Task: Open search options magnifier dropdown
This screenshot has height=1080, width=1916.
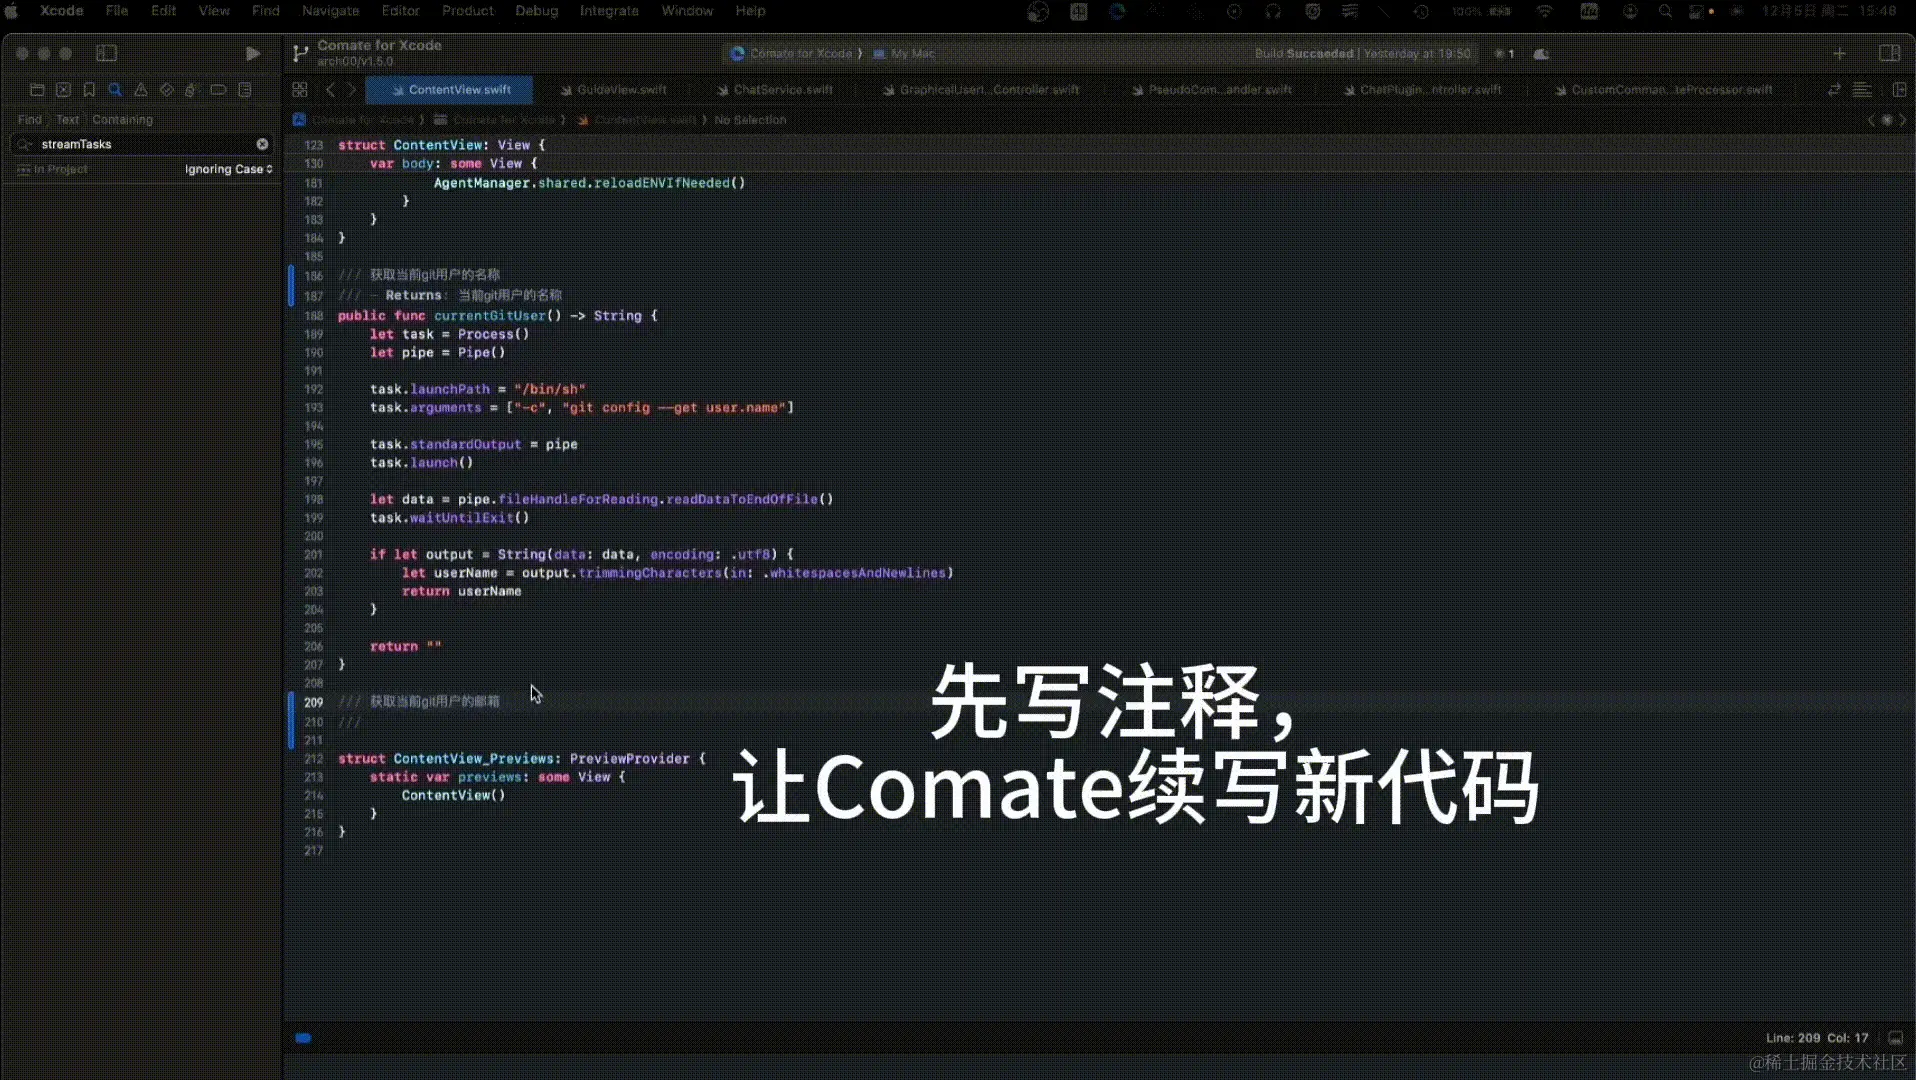Action: pyautogui.click(x=25, y=144)
